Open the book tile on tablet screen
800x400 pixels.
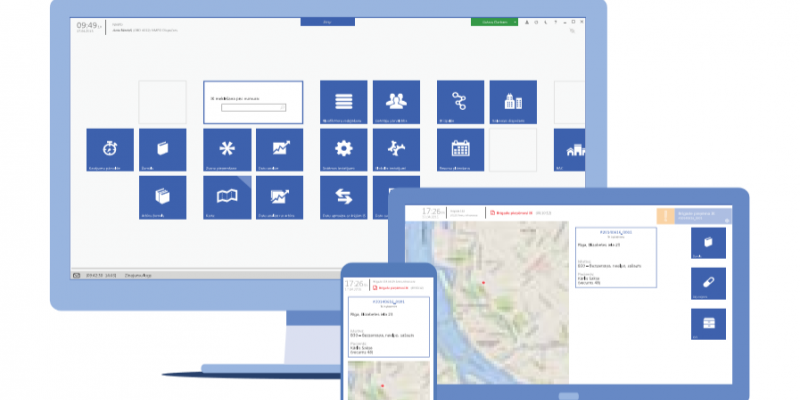tap(709, 244)
